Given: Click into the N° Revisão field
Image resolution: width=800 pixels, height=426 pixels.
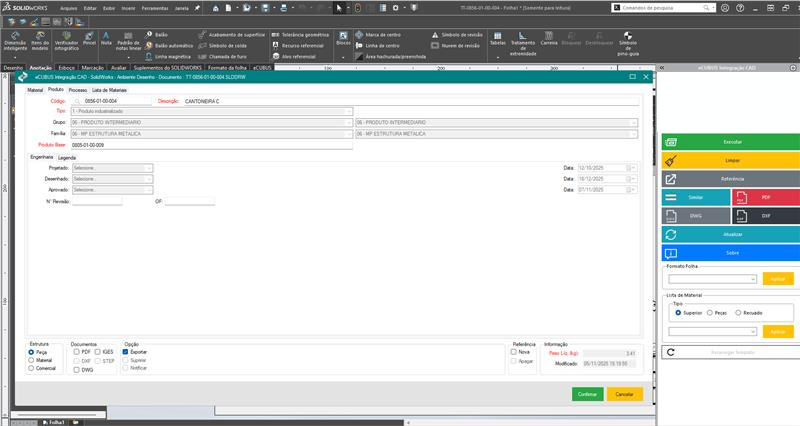Looking at the screenshot, I should (x=96, y=201).
